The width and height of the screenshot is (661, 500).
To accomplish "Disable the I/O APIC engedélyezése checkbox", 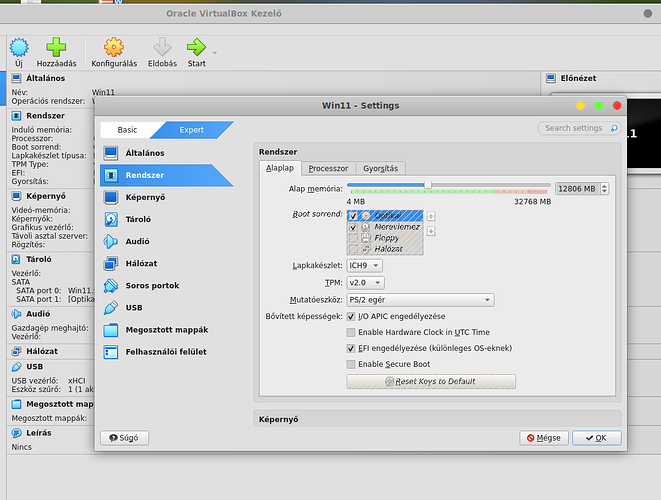I will [351, 316].
